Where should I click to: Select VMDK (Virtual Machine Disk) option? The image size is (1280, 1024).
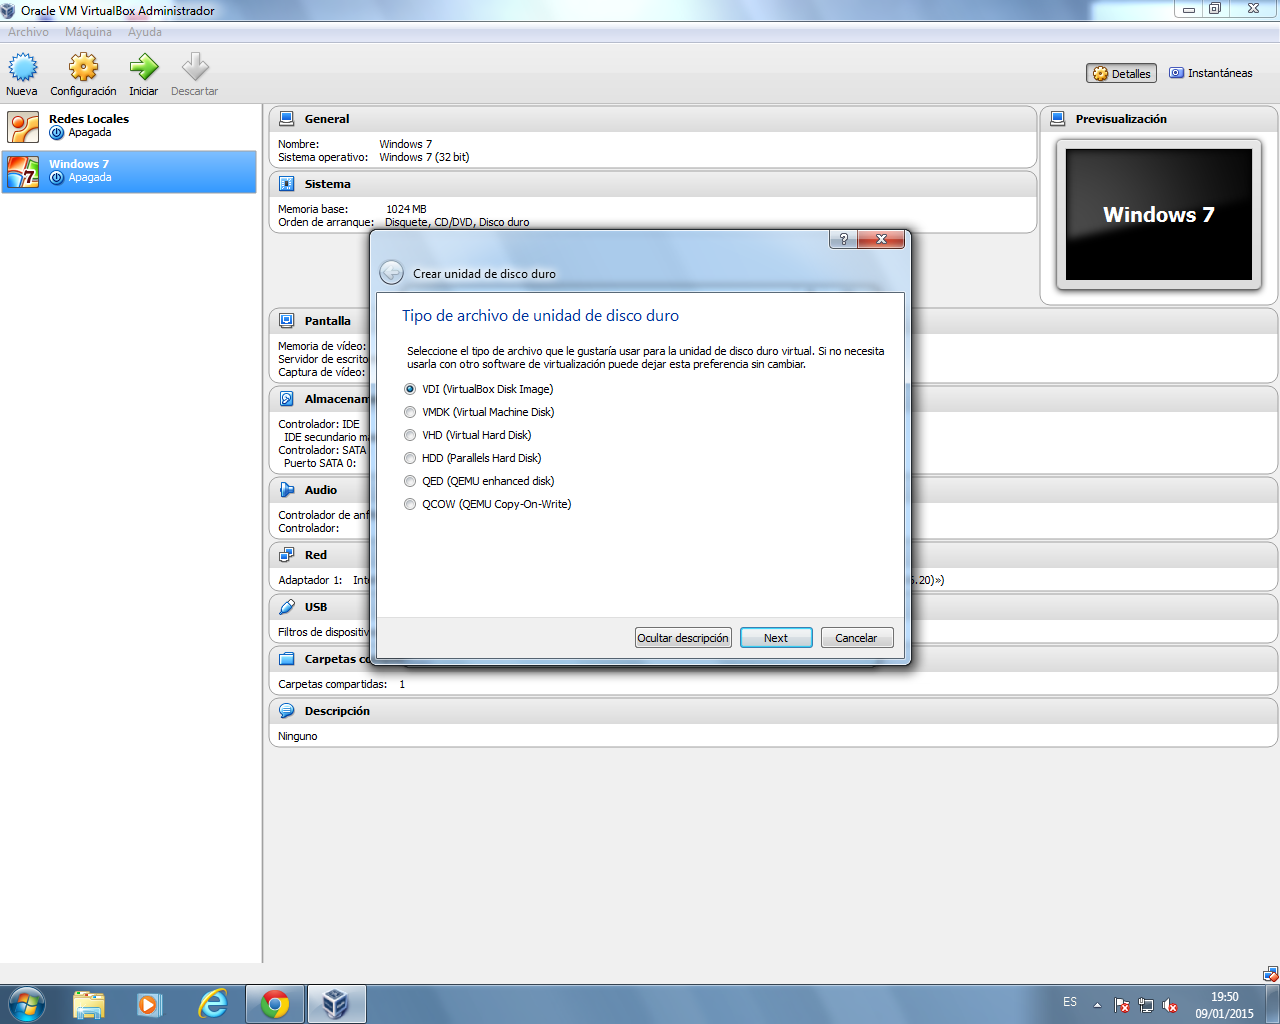coord(479,412)
